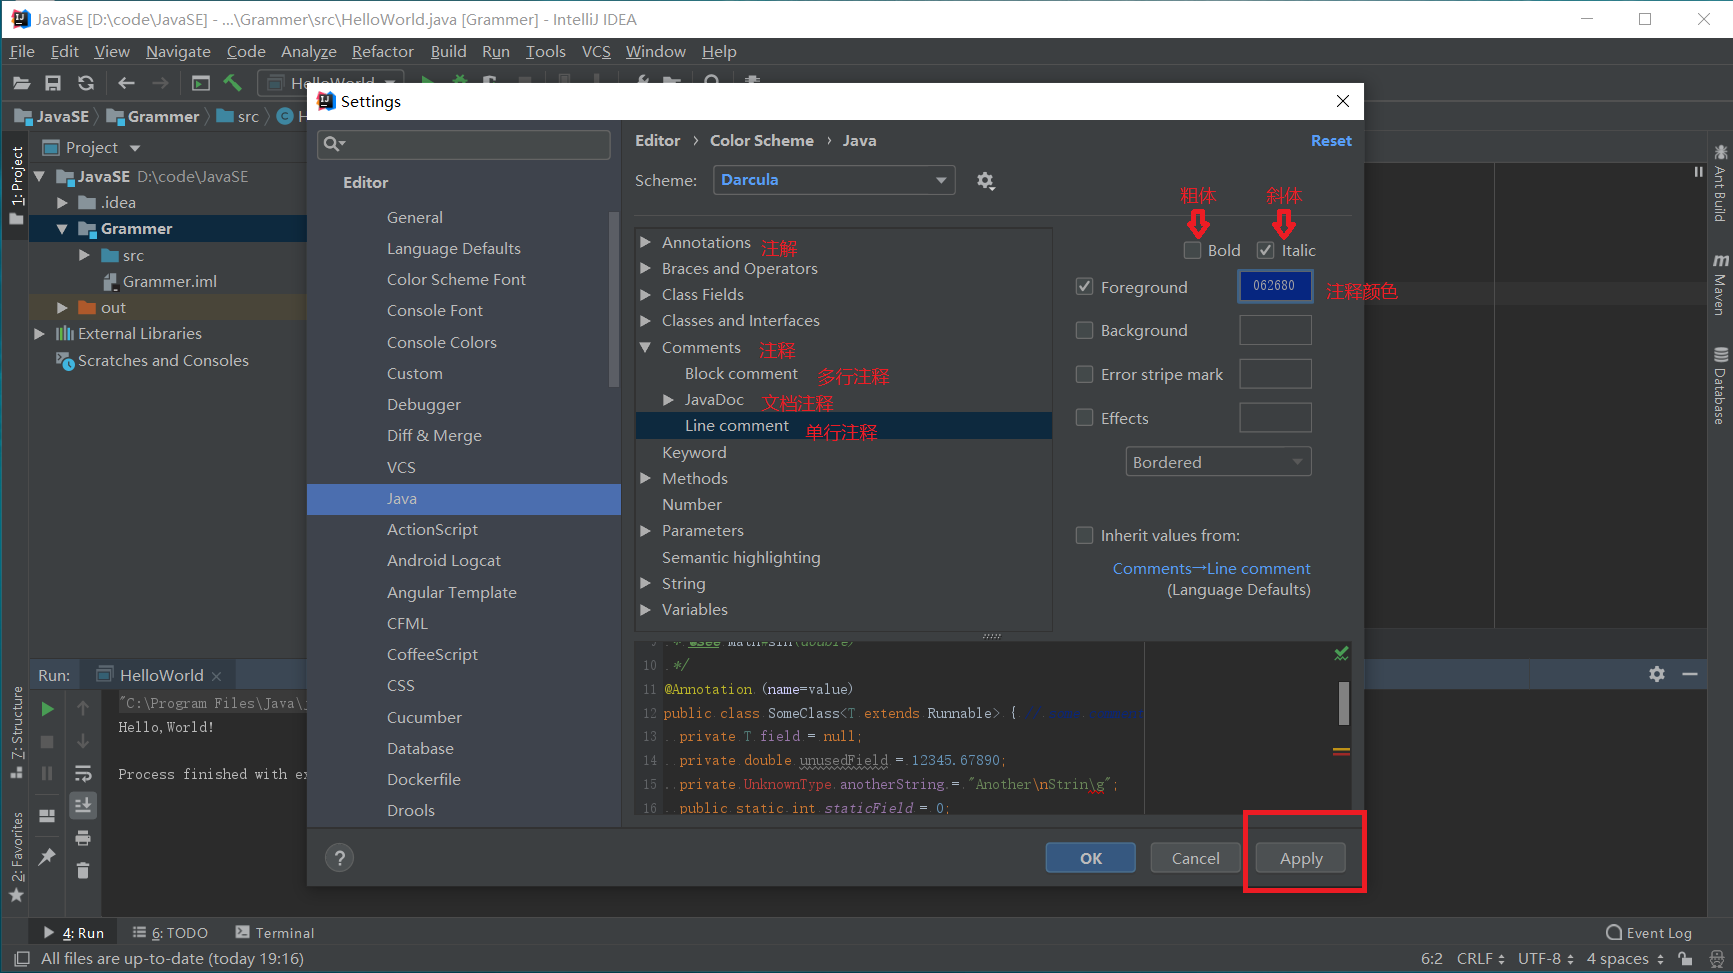The width and height of the screenshot is (1733, 973).
Task: Toggle soft-wrap icon in Run panel
Action: [x=83, y=773]
